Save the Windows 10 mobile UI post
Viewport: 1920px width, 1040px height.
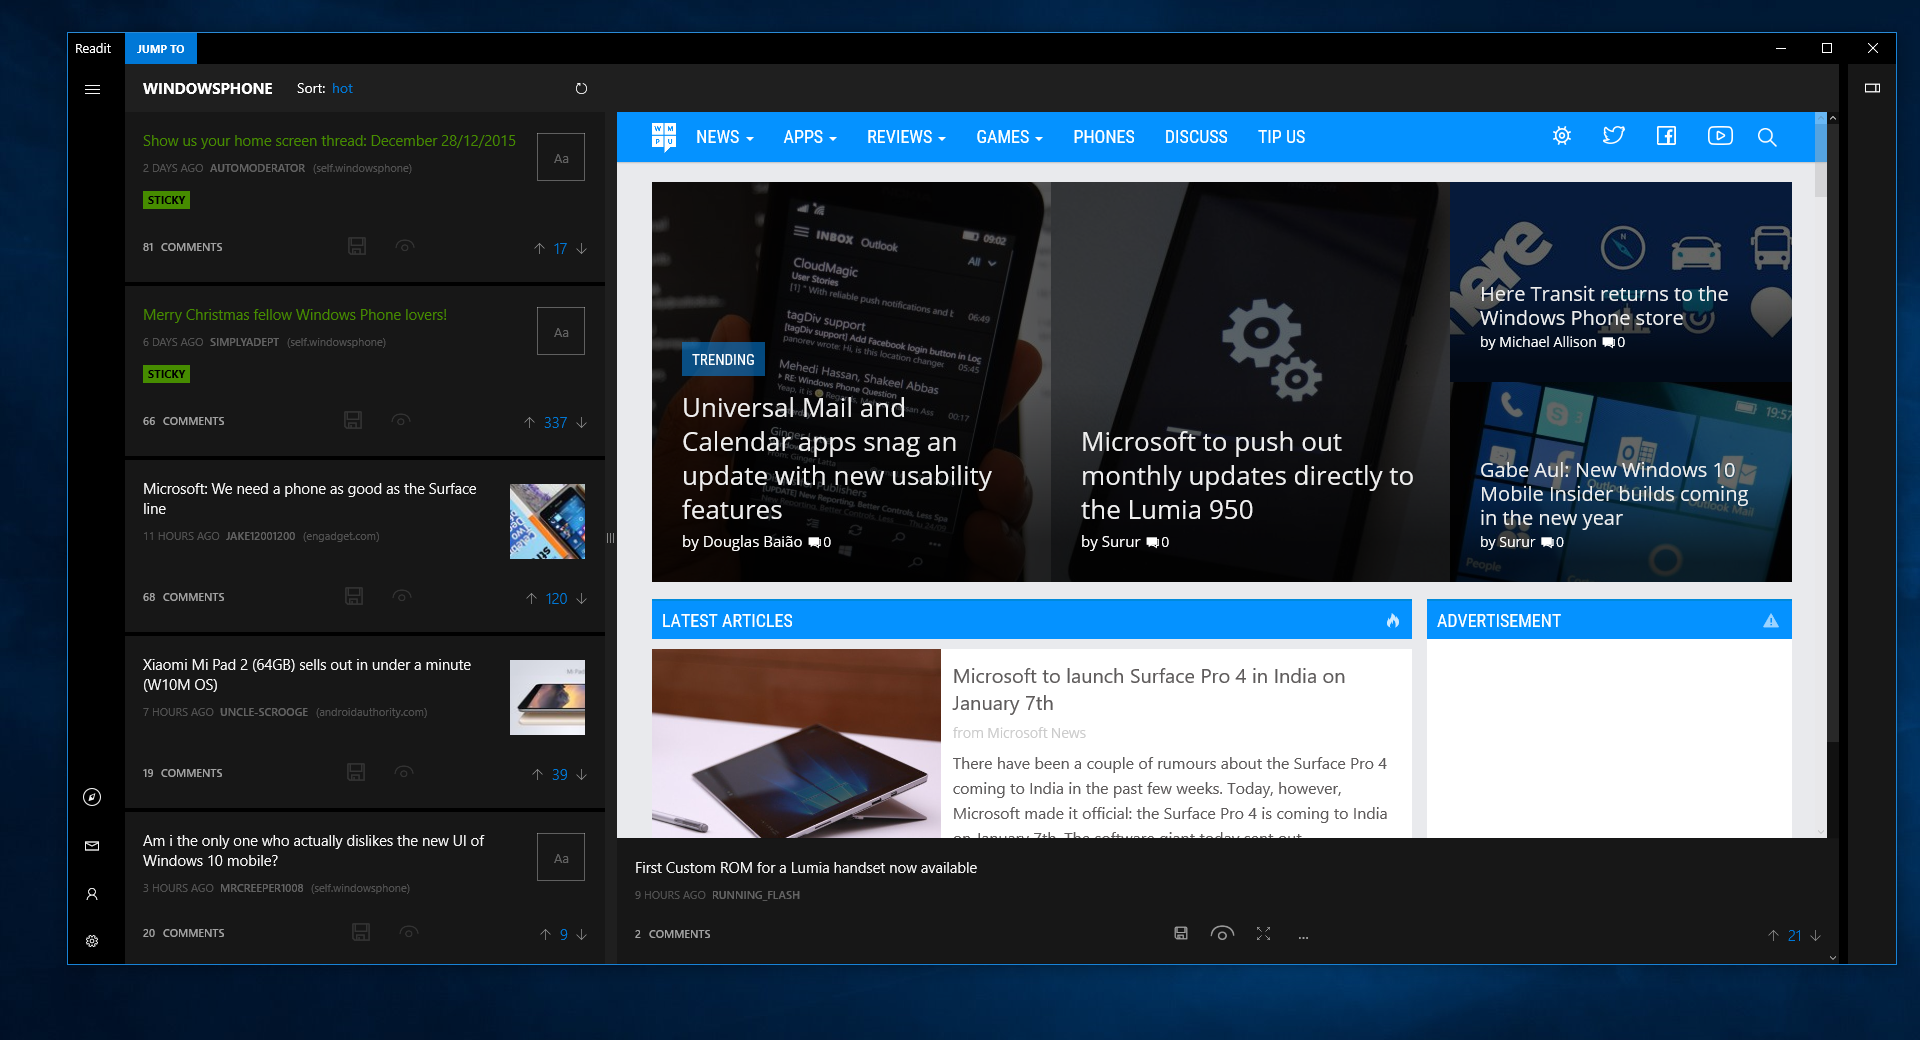pos(361,932)
